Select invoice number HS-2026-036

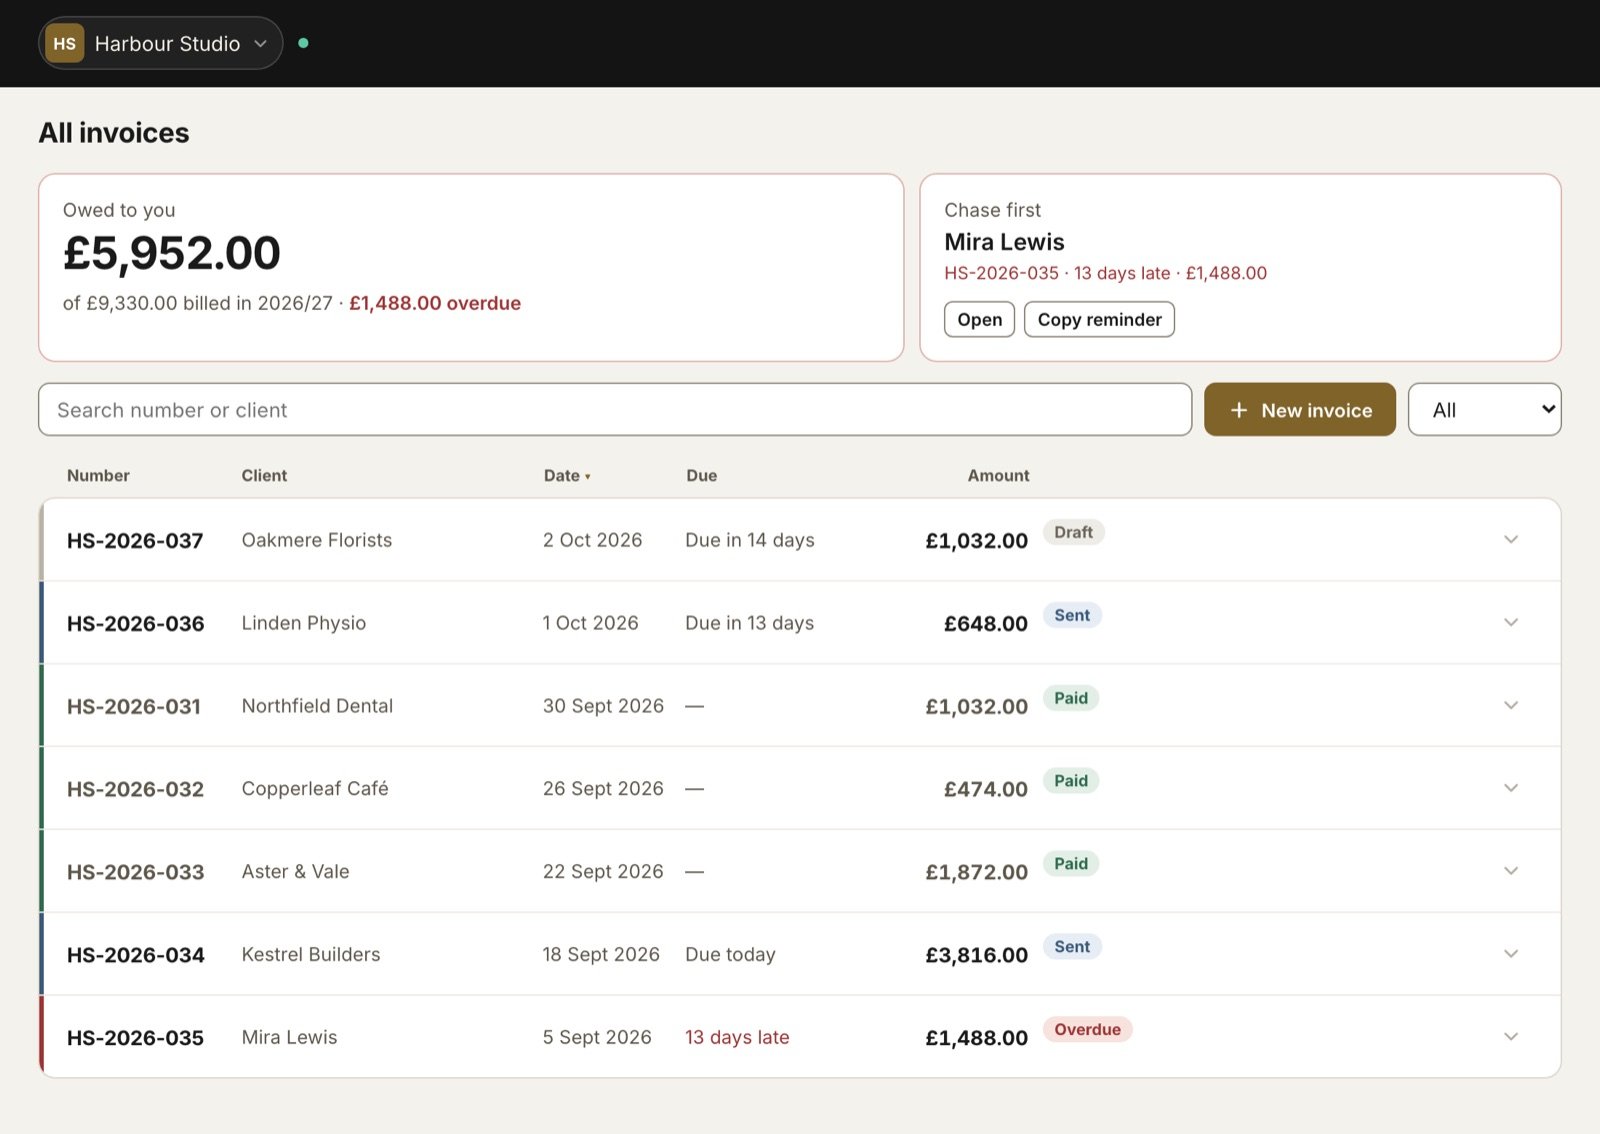(x=135, y=623)
